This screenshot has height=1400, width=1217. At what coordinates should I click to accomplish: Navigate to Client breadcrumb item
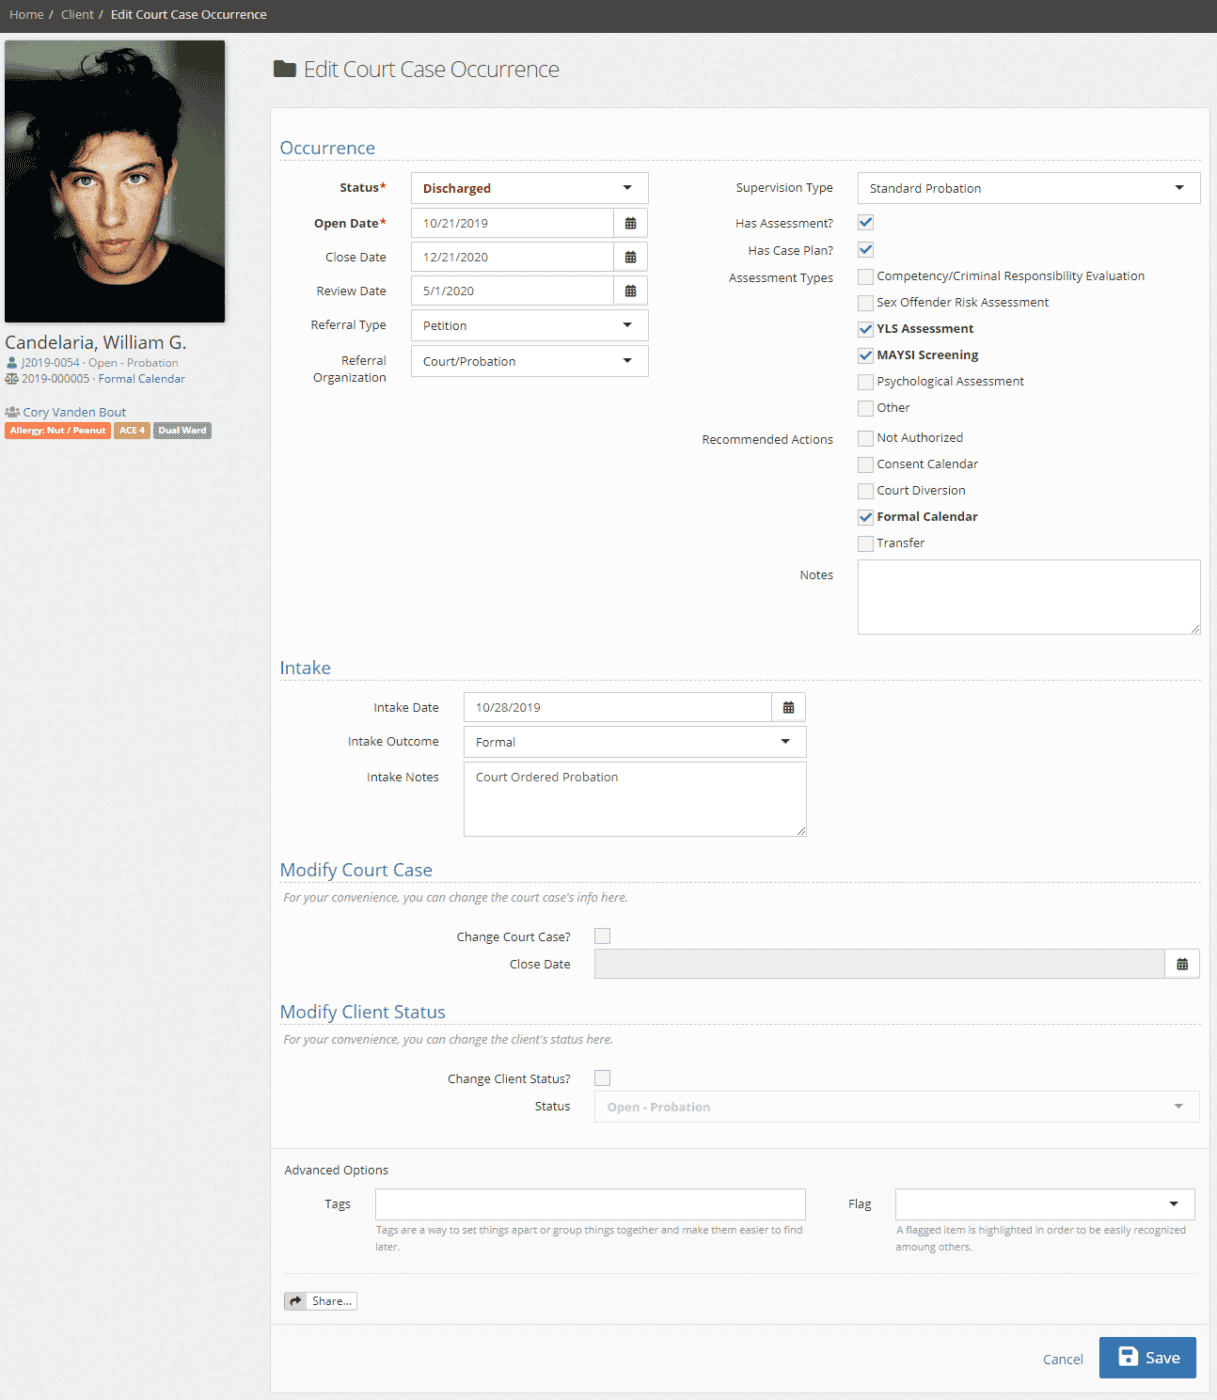tap(77, 15)
